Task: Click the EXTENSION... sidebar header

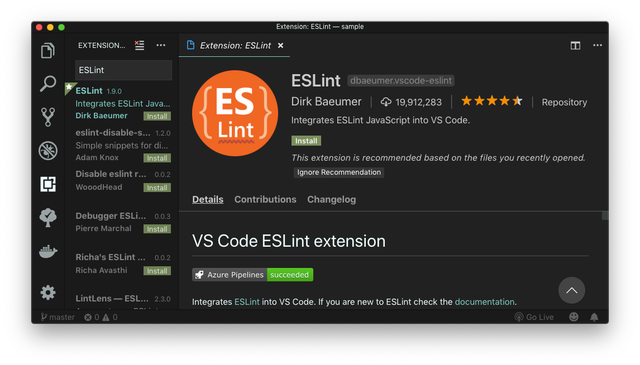Action: 102,45
